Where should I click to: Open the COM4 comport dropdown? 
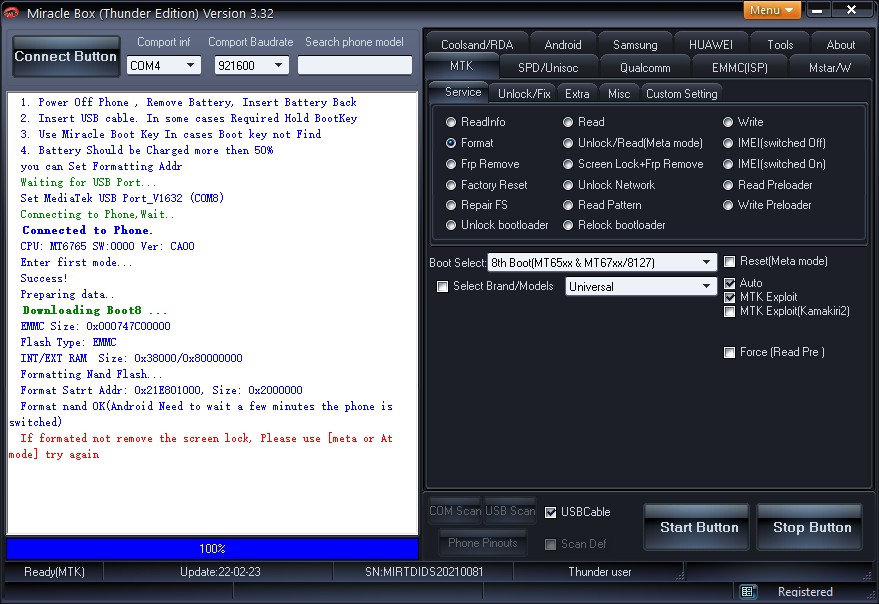[x=164, y=66]
